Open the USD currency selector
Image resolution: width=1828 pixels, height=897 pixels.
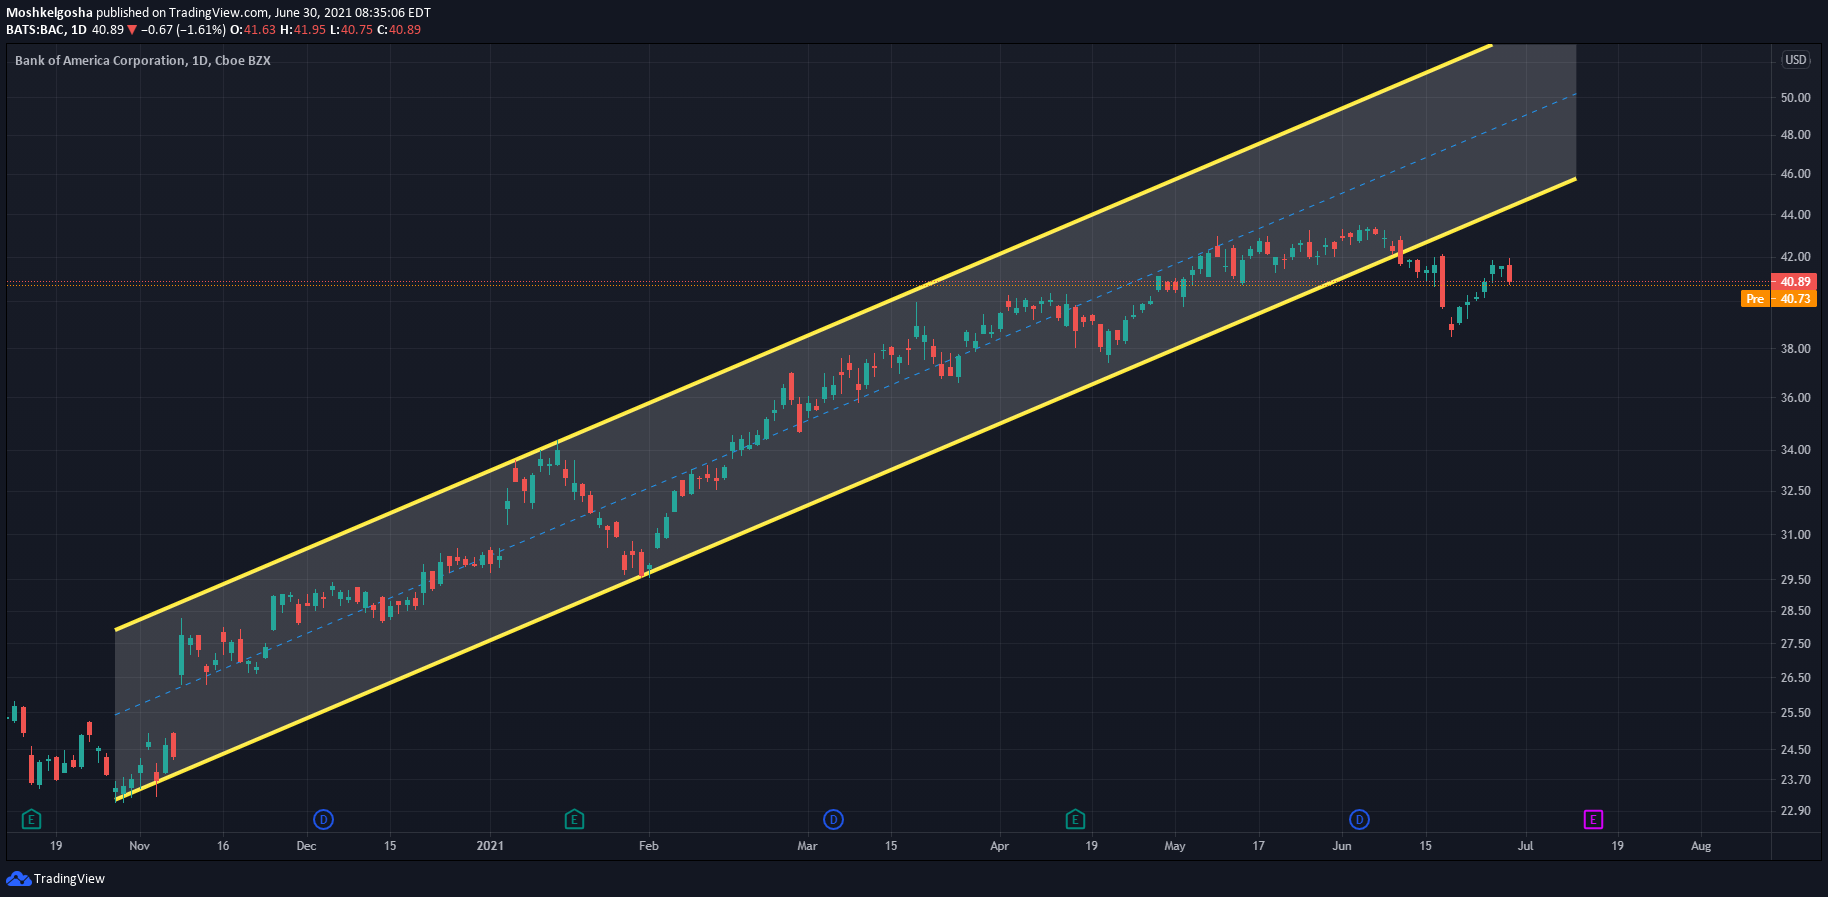point(1796,60)
